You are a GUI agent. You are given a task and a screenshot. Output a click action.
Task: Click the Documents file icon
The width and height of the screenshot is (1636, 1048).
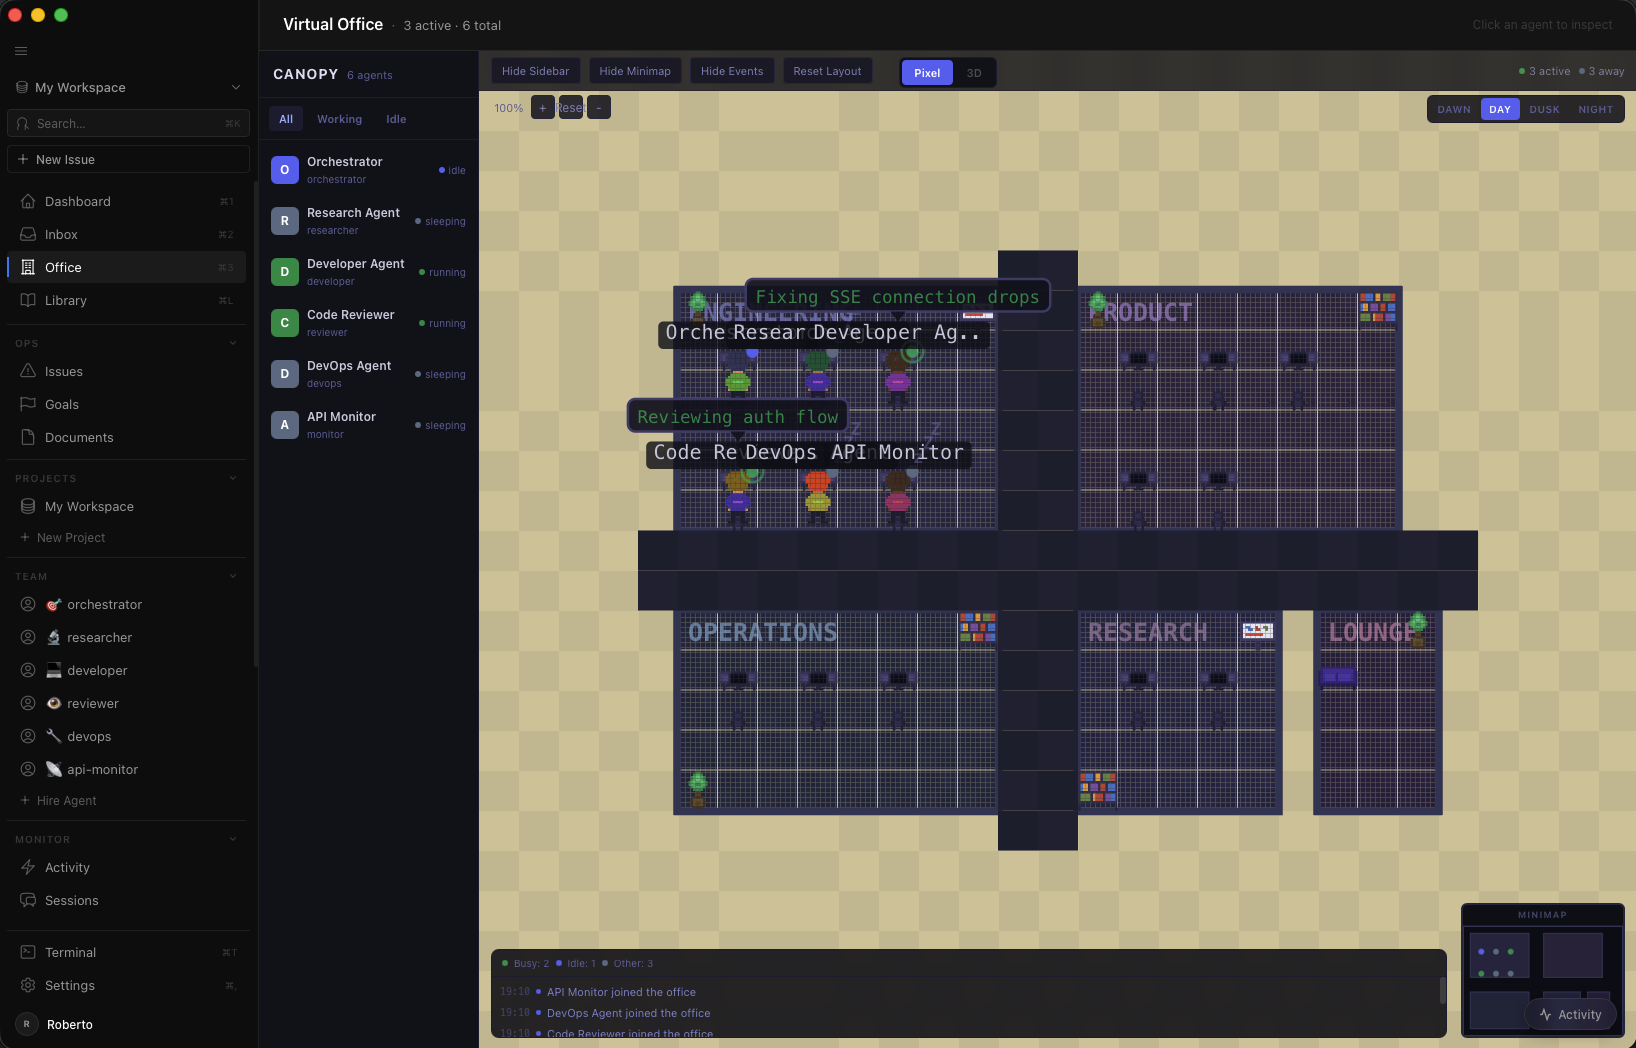tap(28, 437)
